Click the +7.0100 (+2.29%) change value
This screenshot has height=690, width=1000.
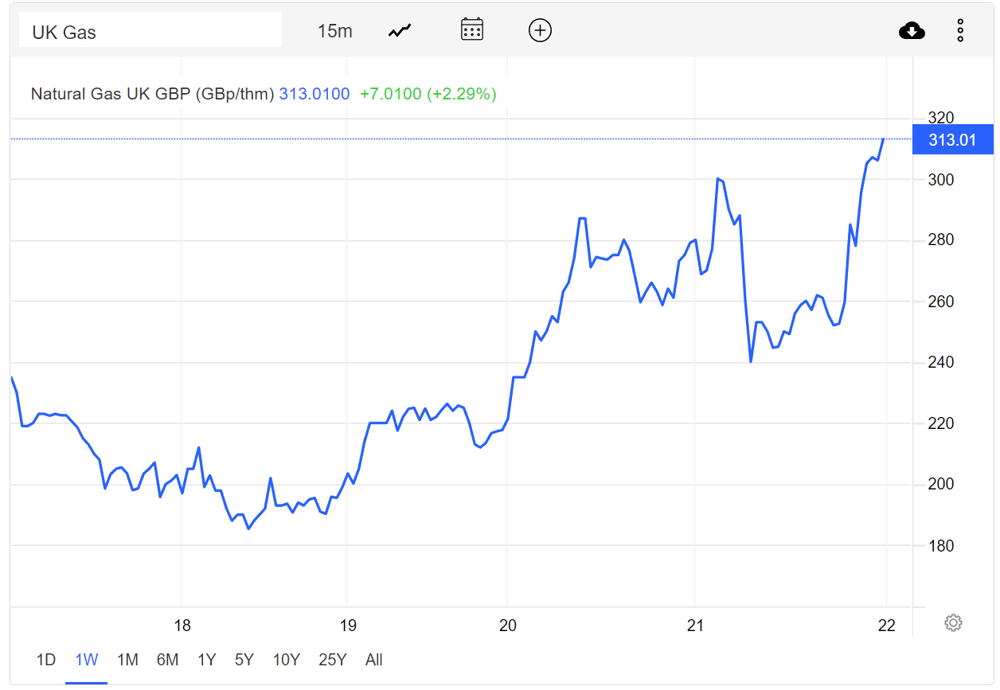click(x=428, y=94)
